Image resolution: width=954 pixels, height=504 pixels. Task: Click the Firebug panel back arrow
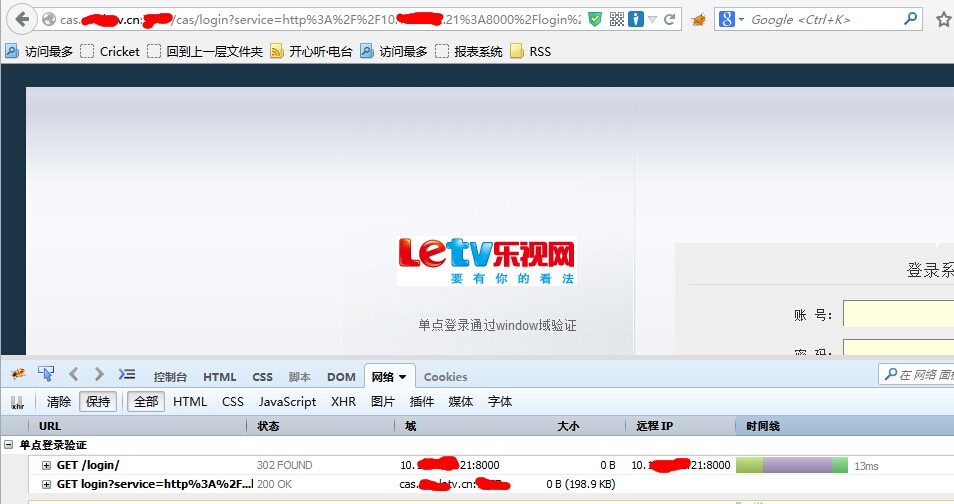[x=74, y=374]
